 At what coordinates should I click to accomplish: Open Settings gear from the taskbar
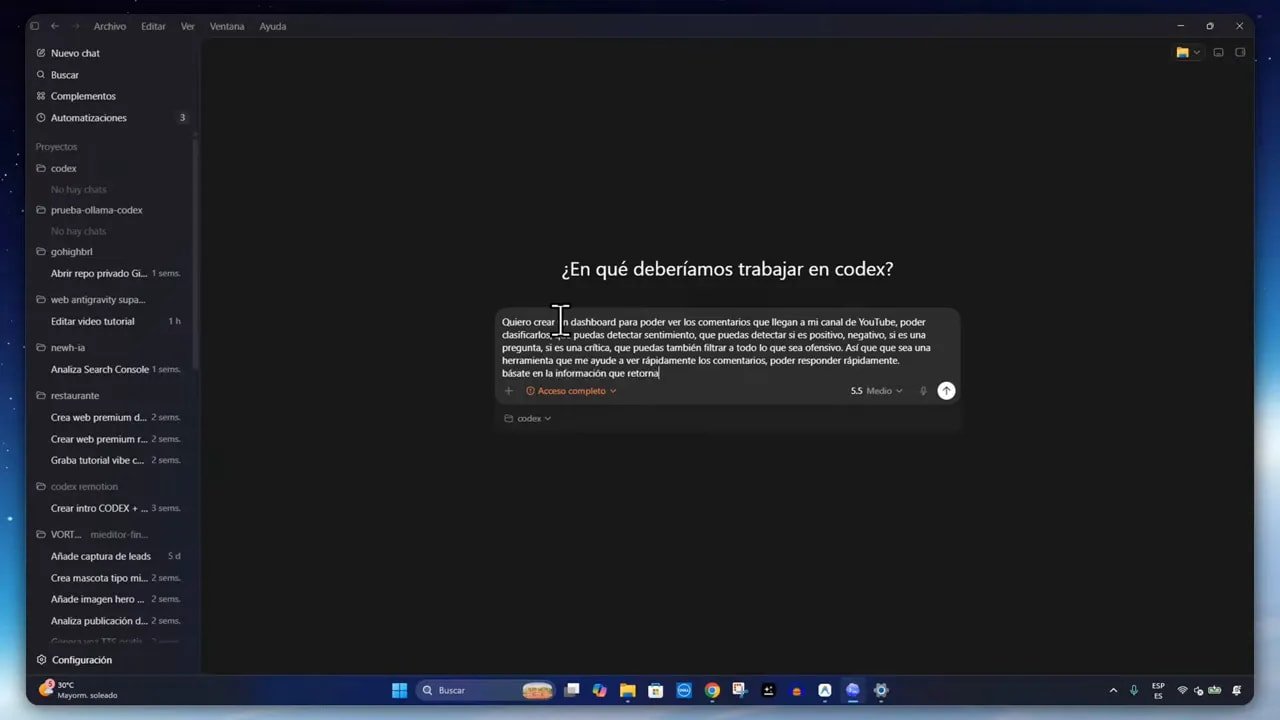coord(881,690)
